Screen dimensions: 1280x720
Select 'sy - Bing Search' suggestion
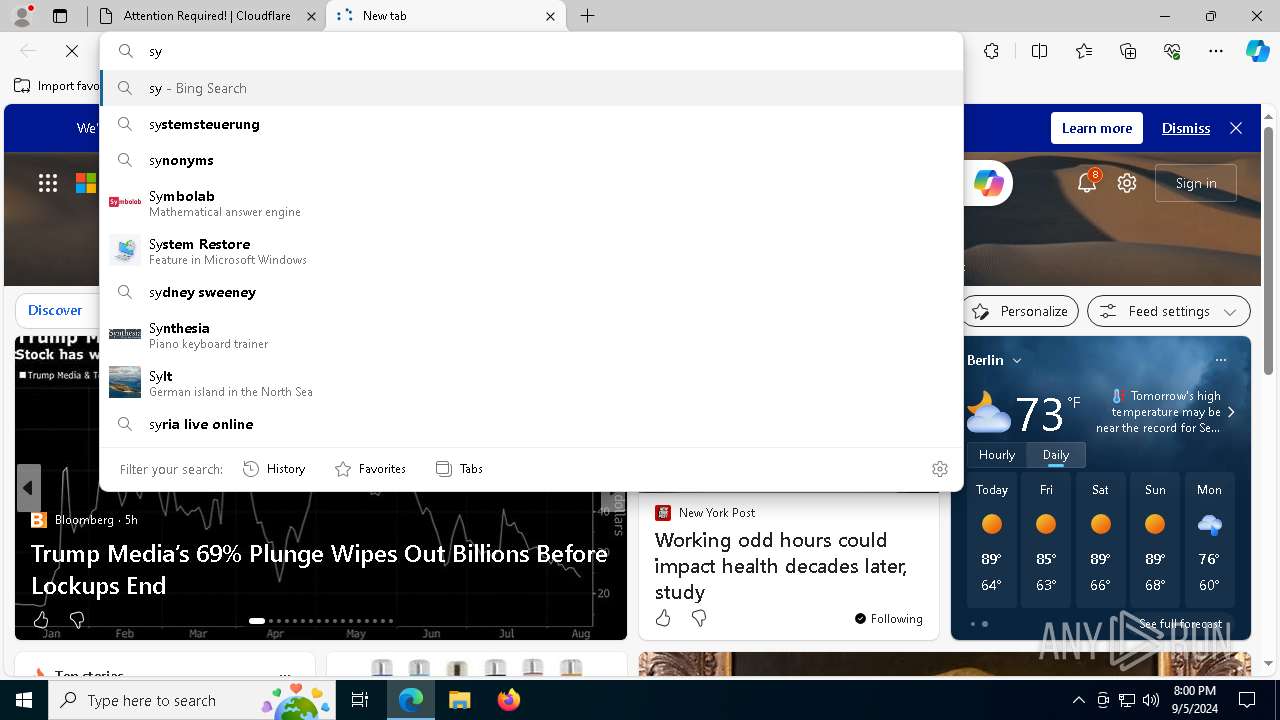(x=532, y=88)
